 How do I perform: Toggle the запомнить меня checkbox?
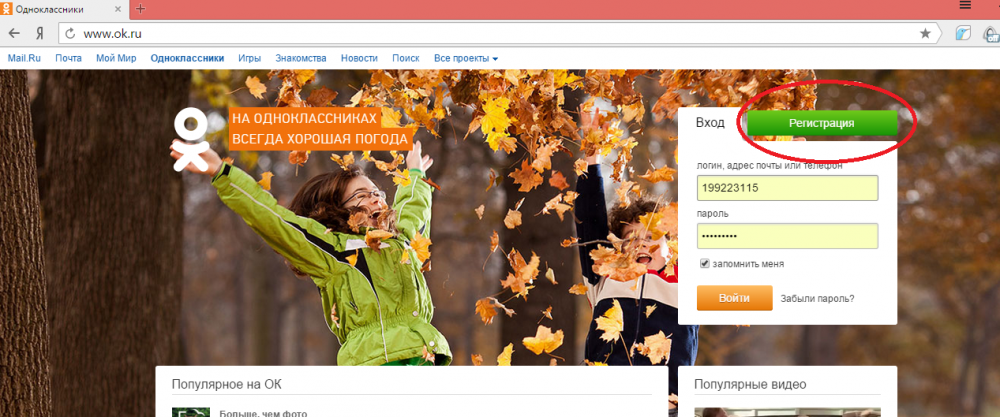coord(705,263)
